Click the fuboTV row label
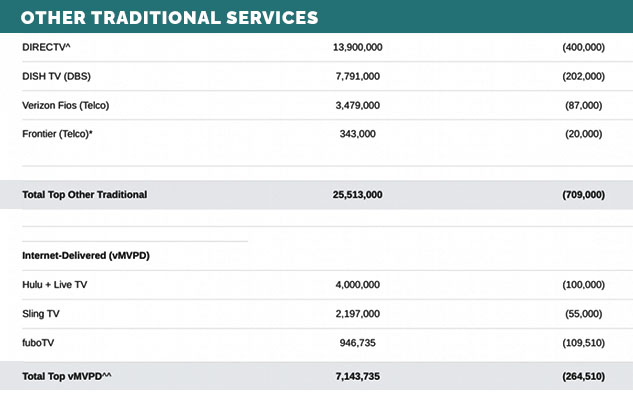Screen dimensions: 633x394 38,343
